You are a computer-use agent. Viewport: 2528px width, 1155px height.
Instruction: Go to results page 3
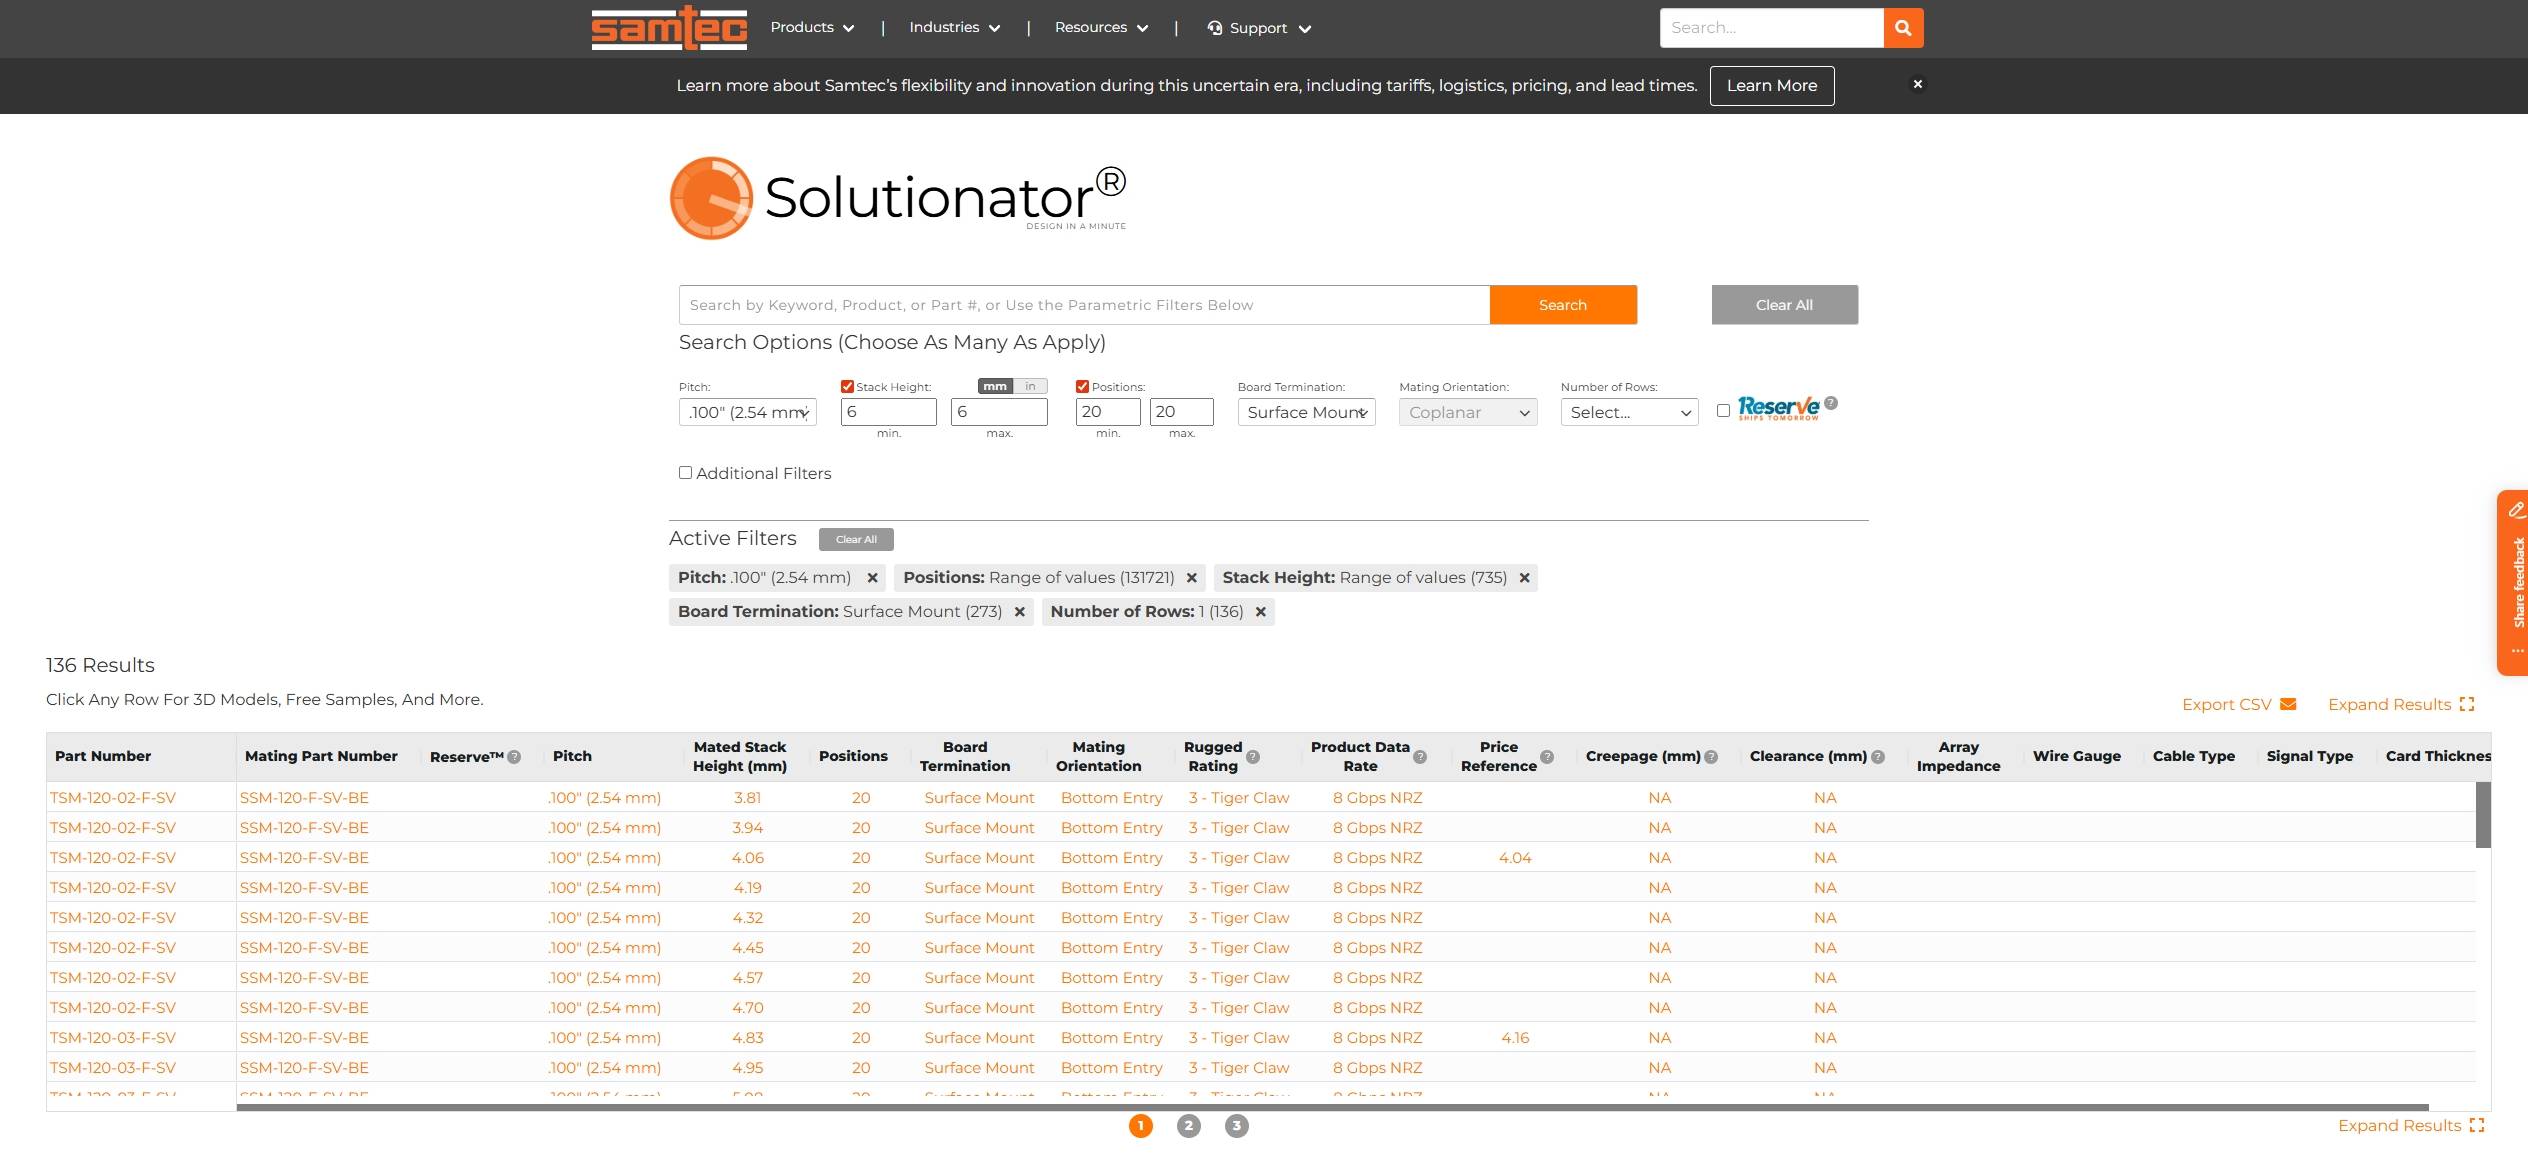pos(1236,1126)
